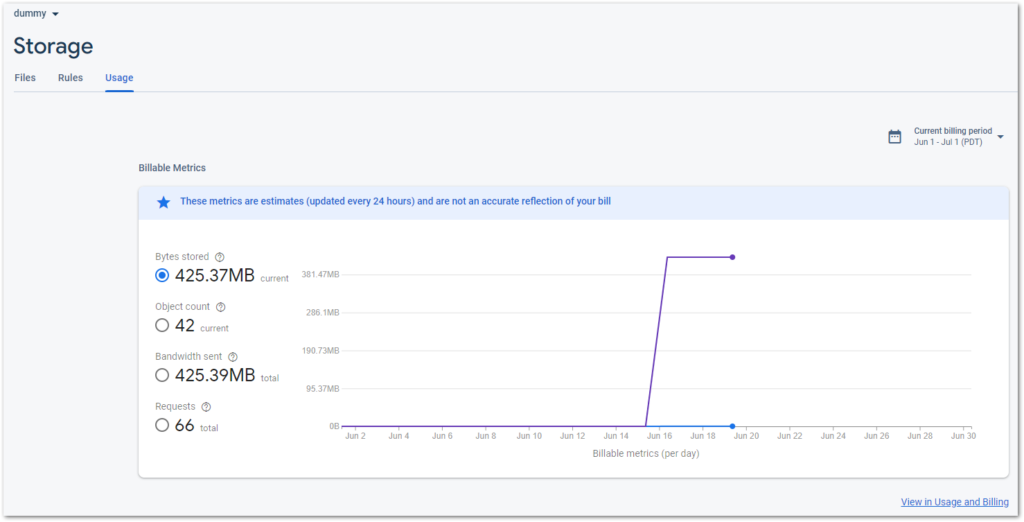Select the Bandwidth sent radio button
The width and height of the screenshot is (1024, 522).
tap(162, 376)
